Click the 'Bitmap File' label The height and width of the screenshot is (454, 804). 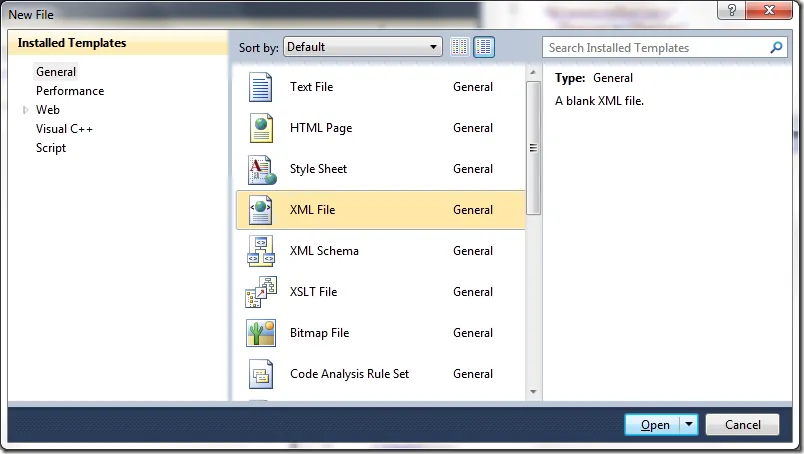tap(319, 333)
